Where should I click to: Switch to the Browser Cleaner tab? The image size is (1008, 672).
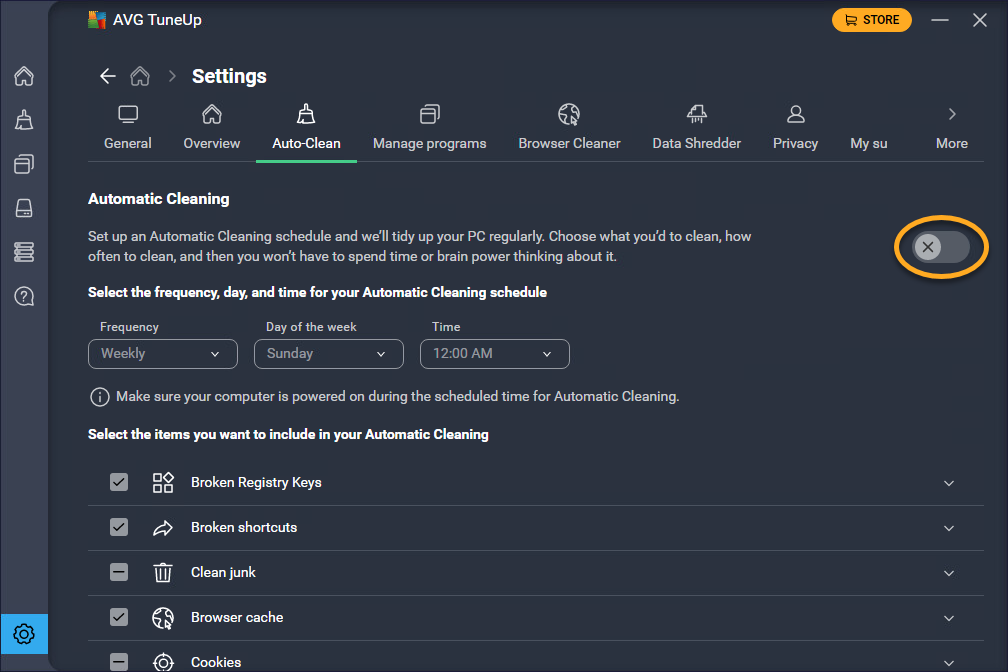(569, 128)
